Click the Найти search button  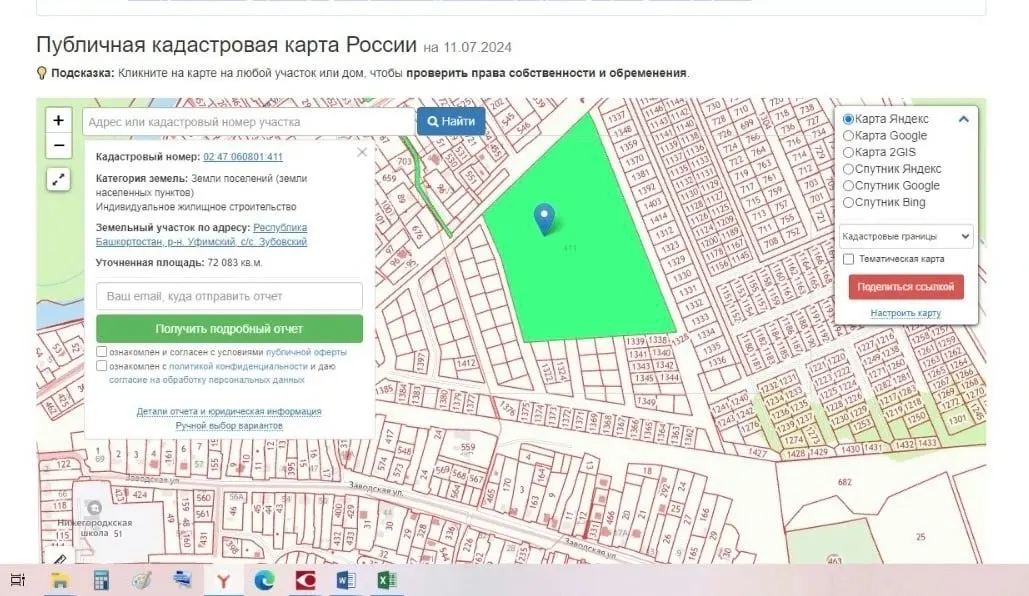pos(451,121)
